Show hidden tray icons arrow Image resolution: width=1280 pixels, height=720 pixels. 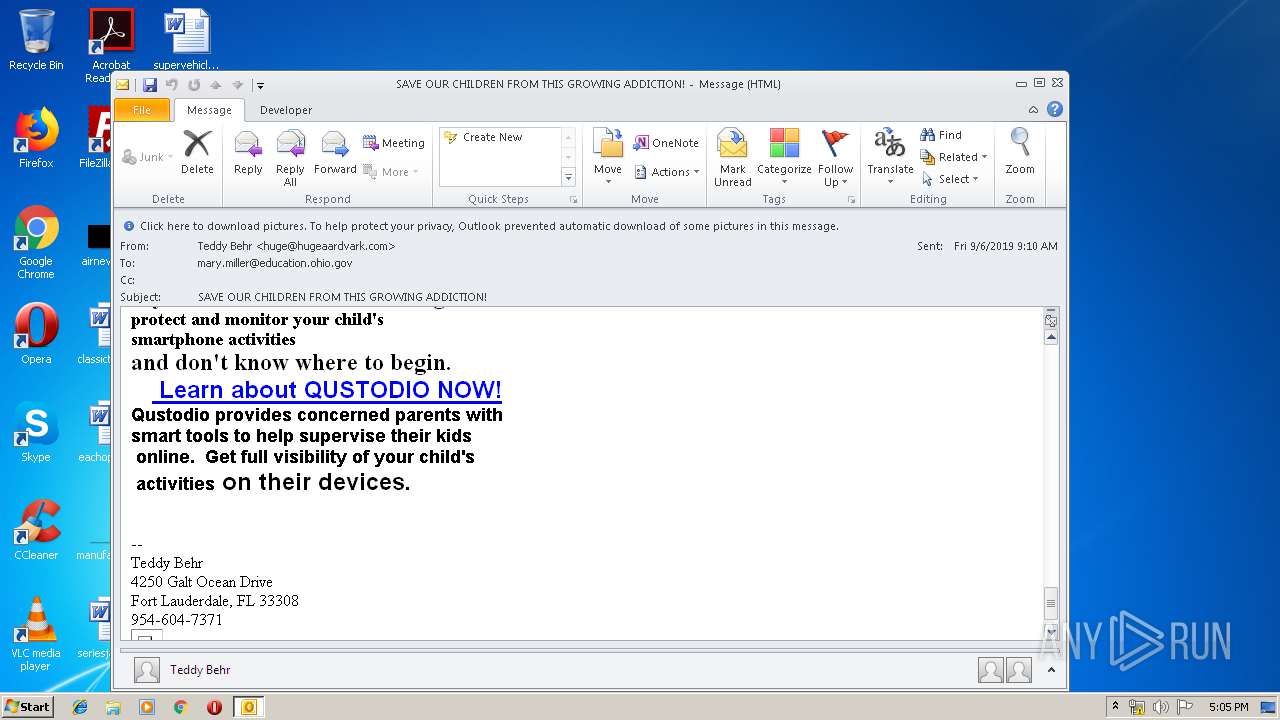[x=1115, y=707]
